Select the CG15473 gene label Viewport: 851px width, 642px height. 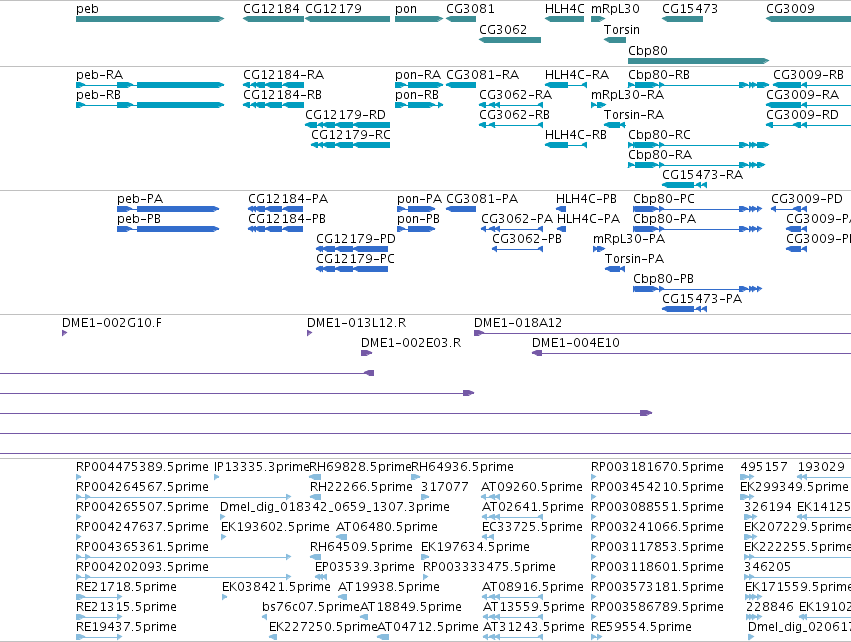[690, 9]
